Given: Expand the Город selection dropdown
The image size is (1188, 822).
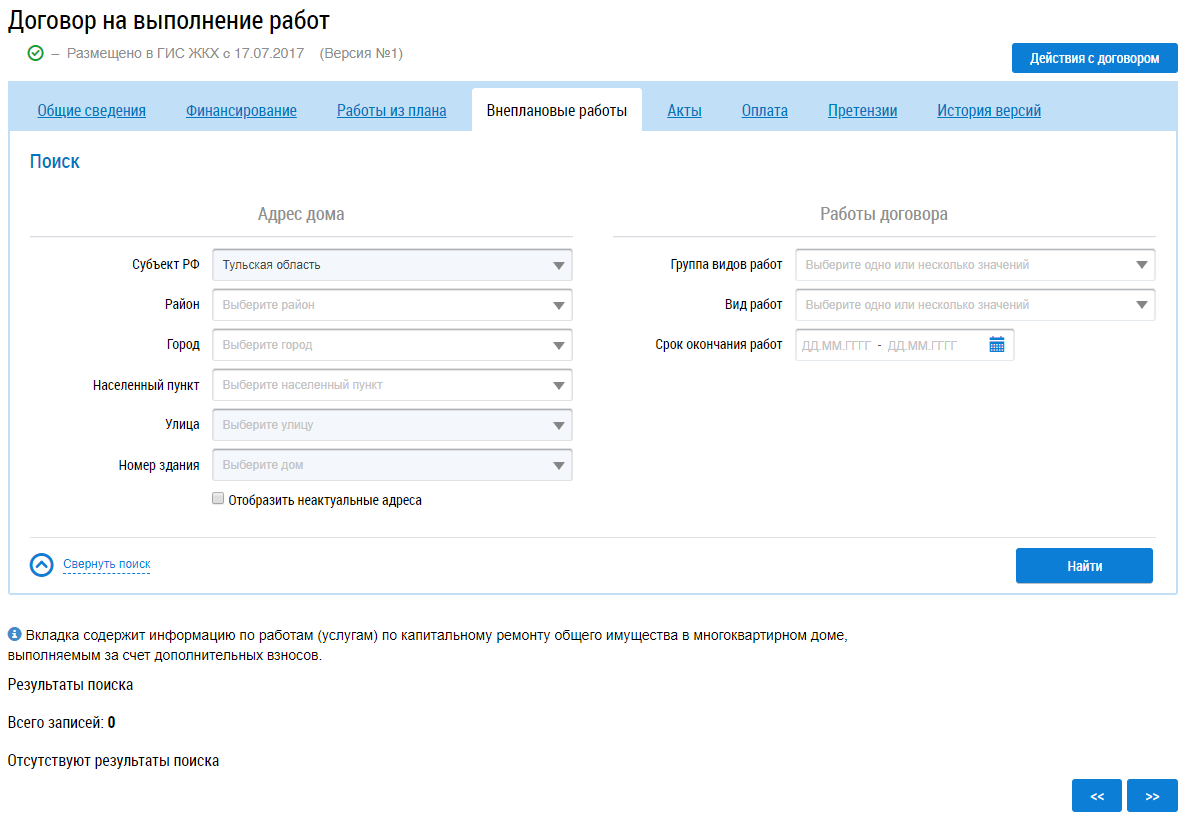Looking at the screenshot, I should [392, 345].
